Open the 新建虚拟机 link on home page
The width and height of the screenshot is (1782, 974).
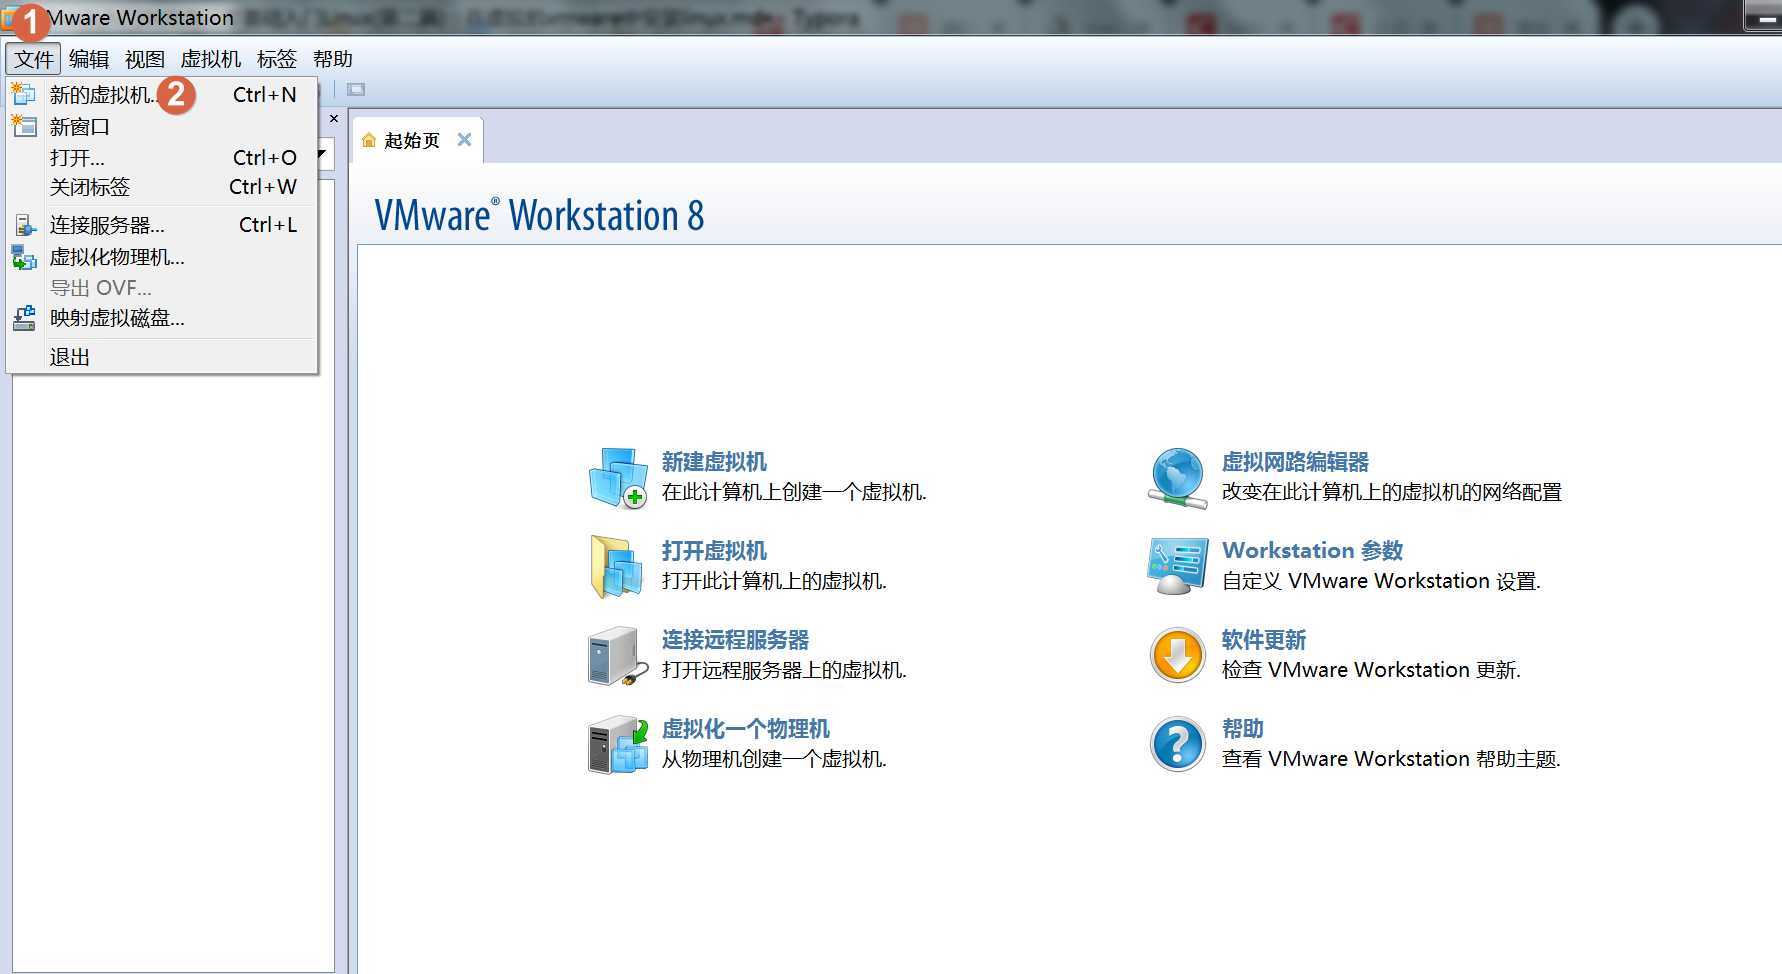(x=714, y=462)
